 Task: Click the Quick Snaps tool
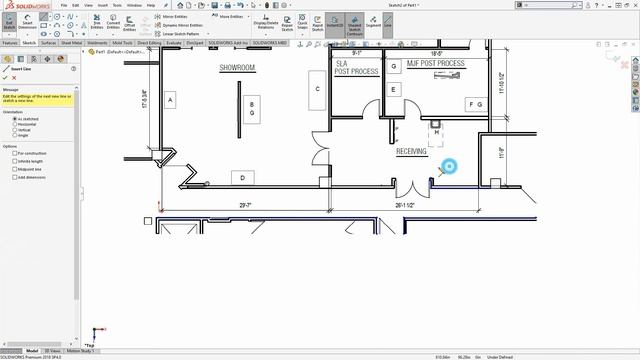click(302, 22)
